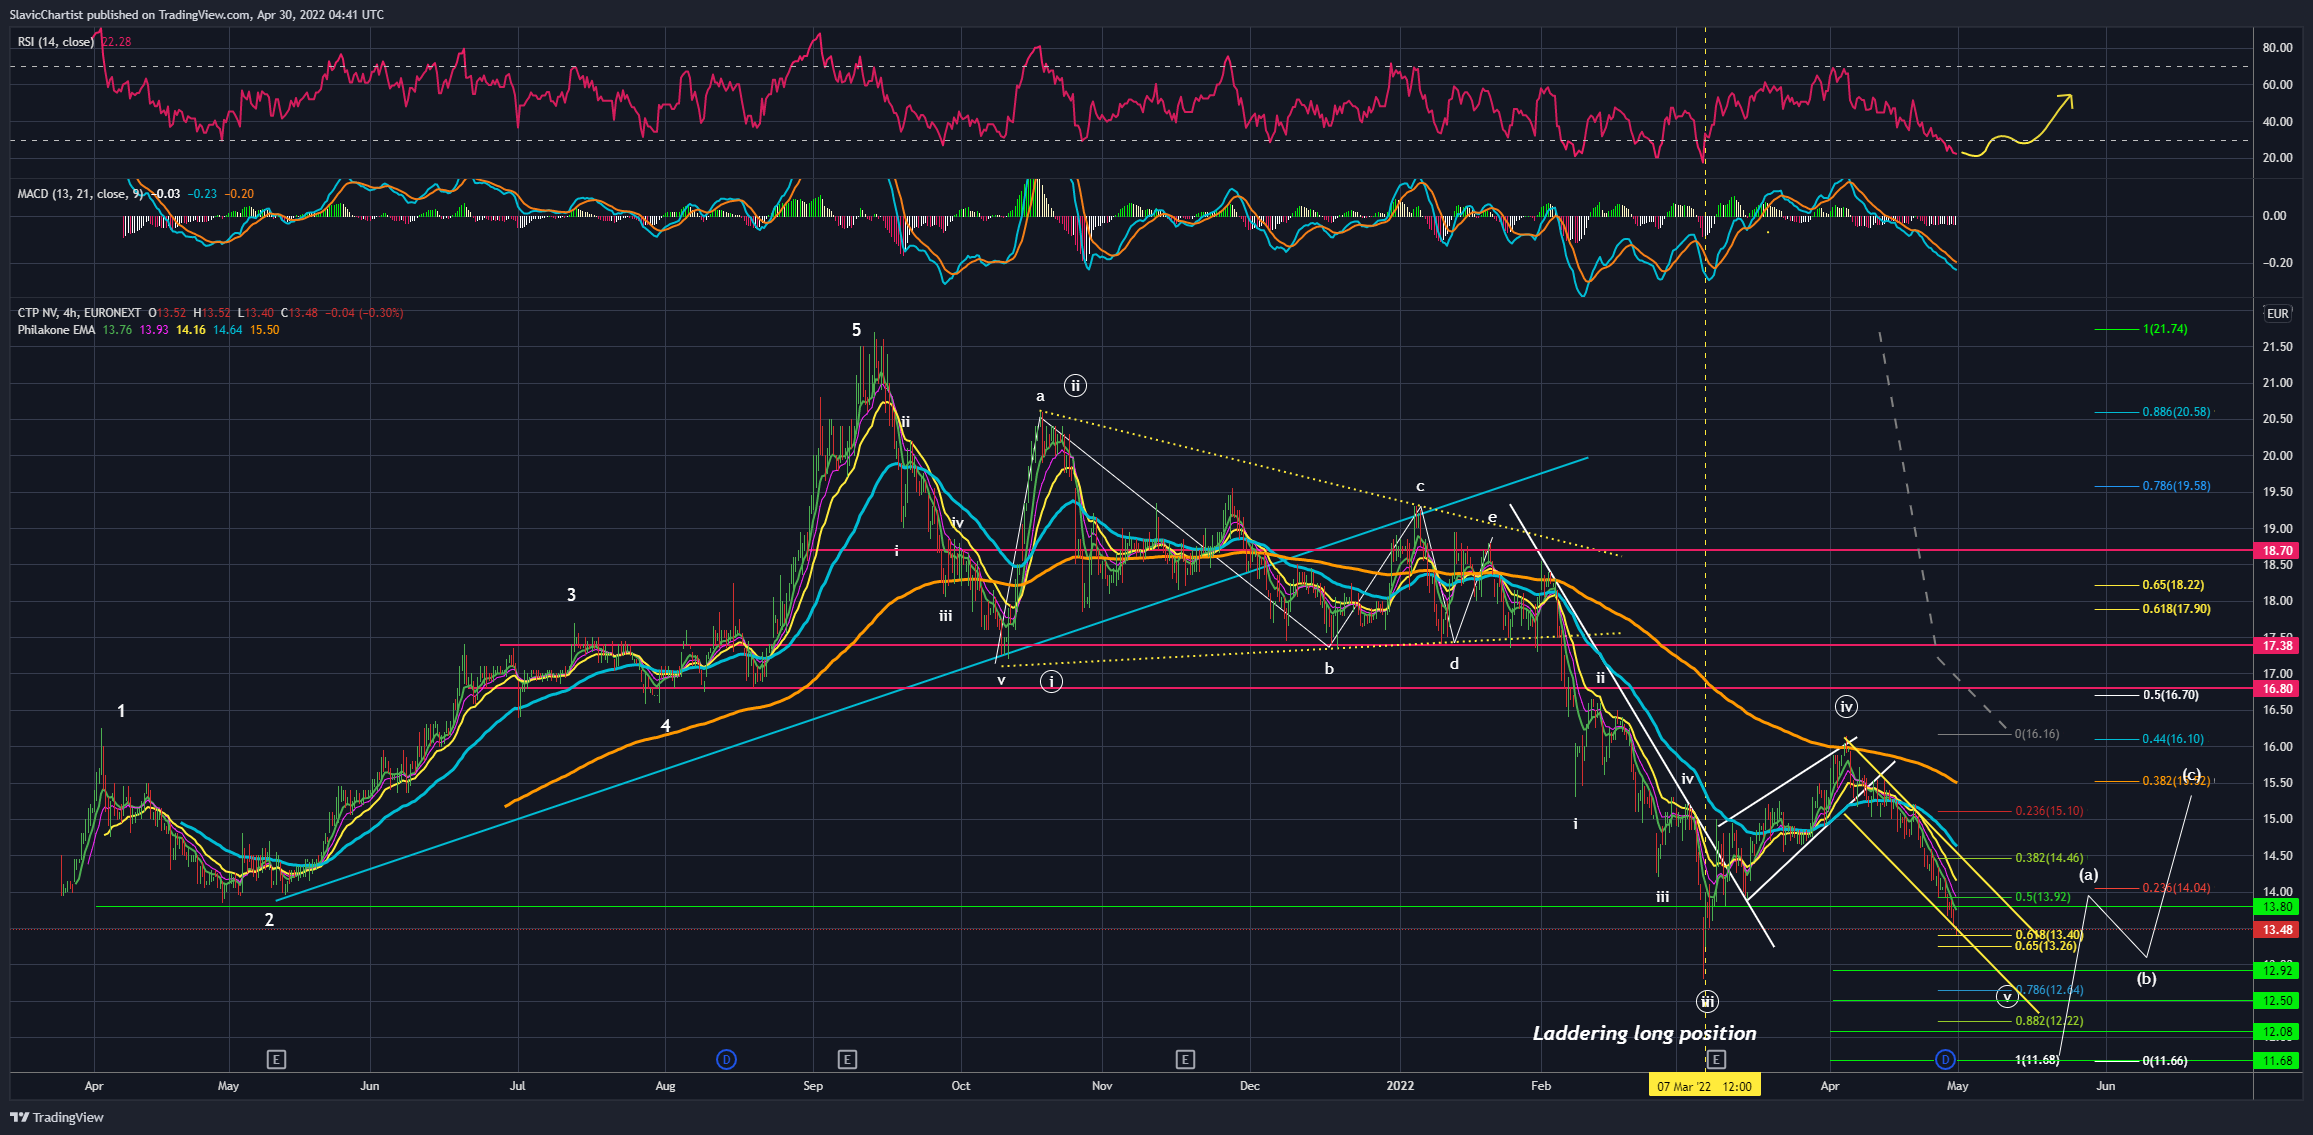Click the circled iv wave label
This screenshot has height=1135, width=2313.
[x=1846, y=707]
